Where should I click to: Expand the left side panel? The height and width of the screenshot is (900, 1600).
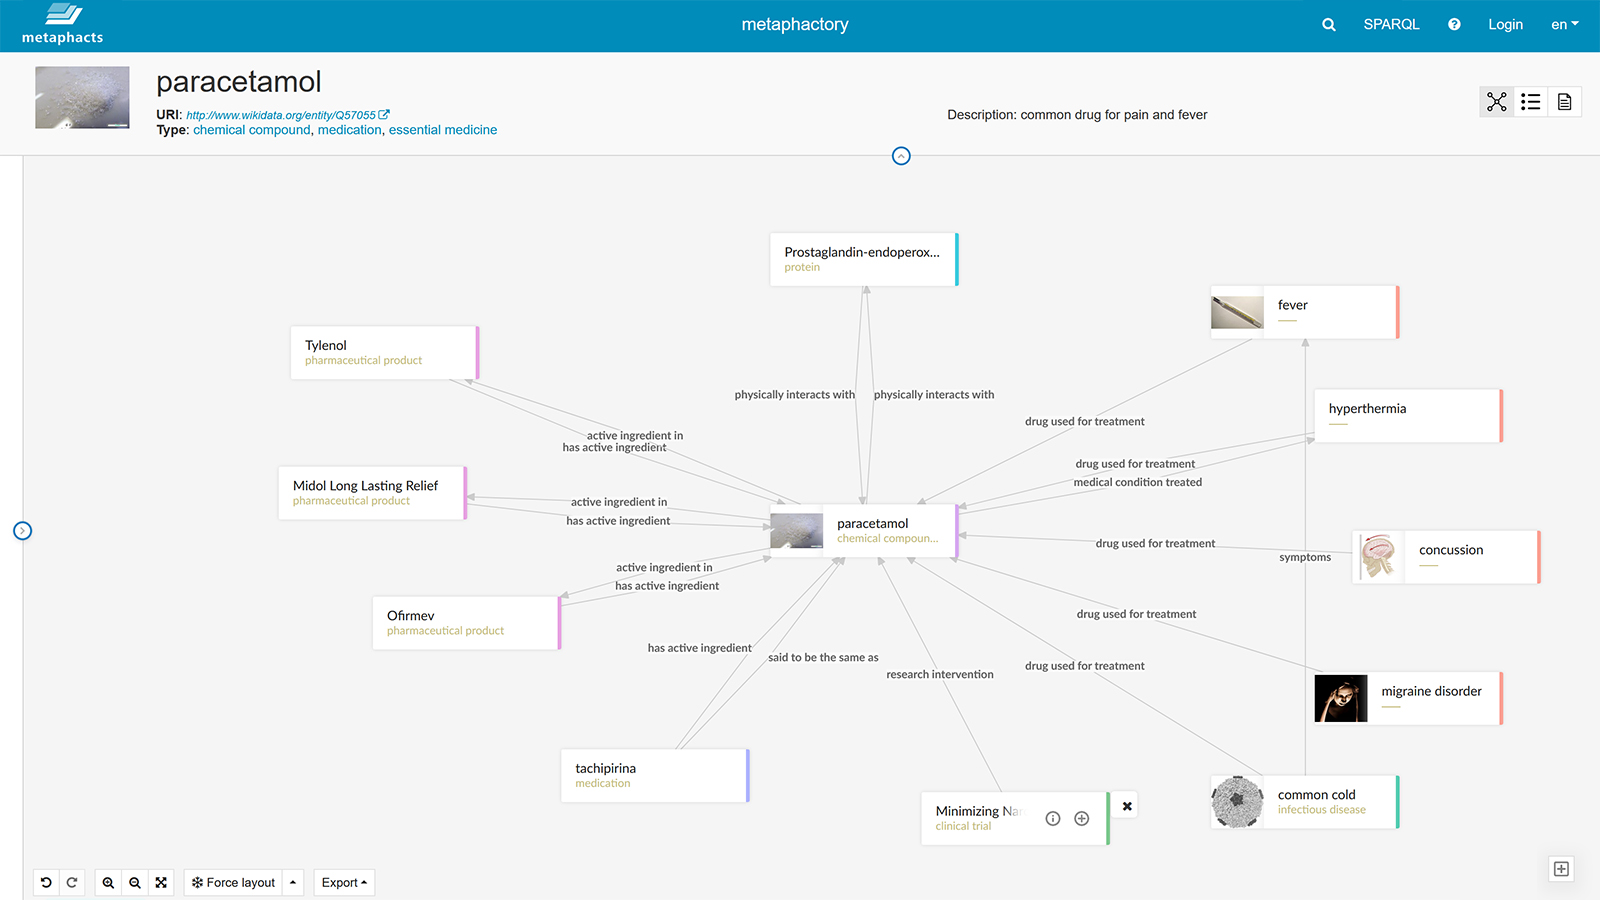tap(23, 531)
